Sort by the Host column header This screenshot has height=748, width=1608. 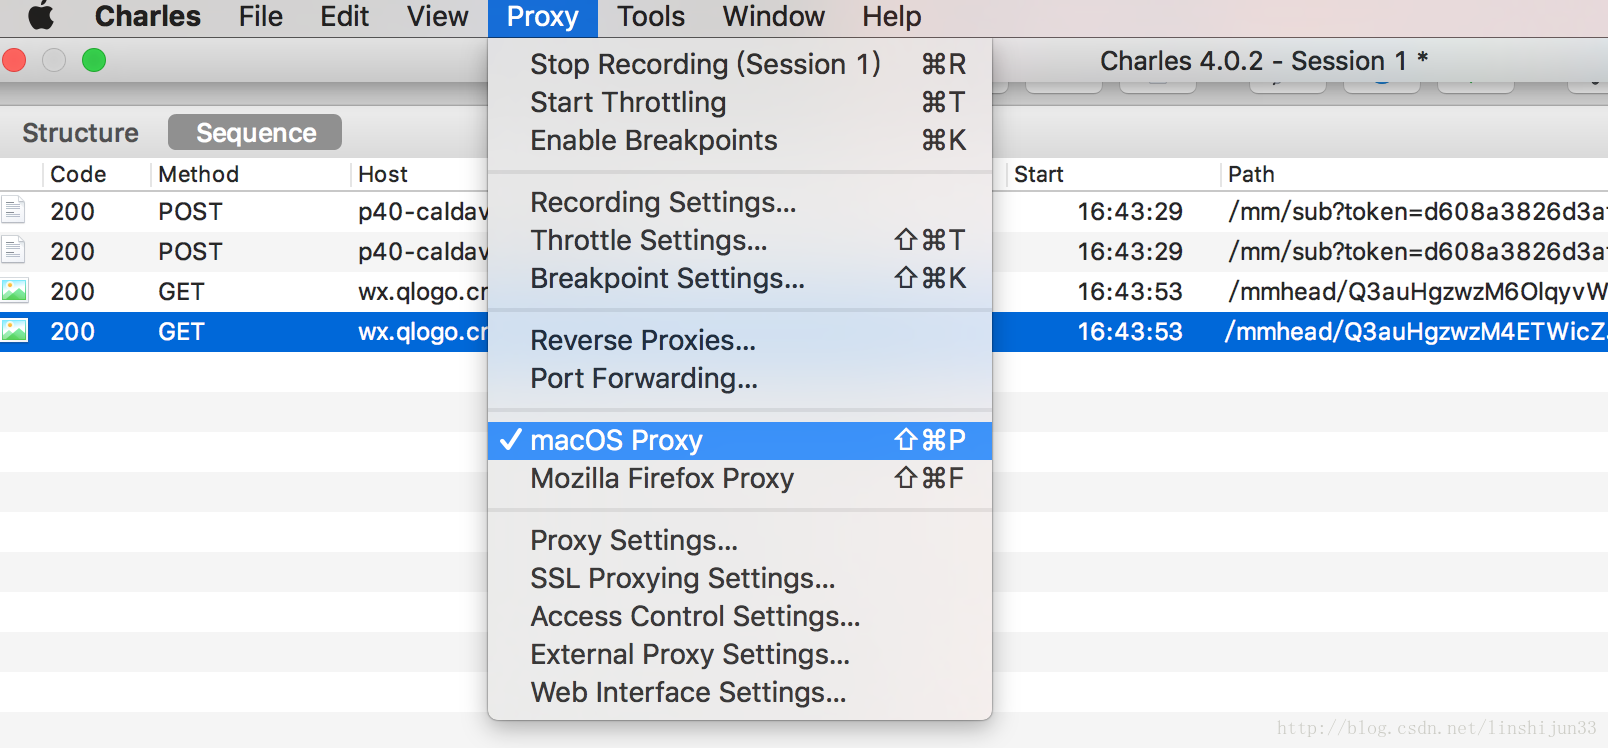coord(383,174)
